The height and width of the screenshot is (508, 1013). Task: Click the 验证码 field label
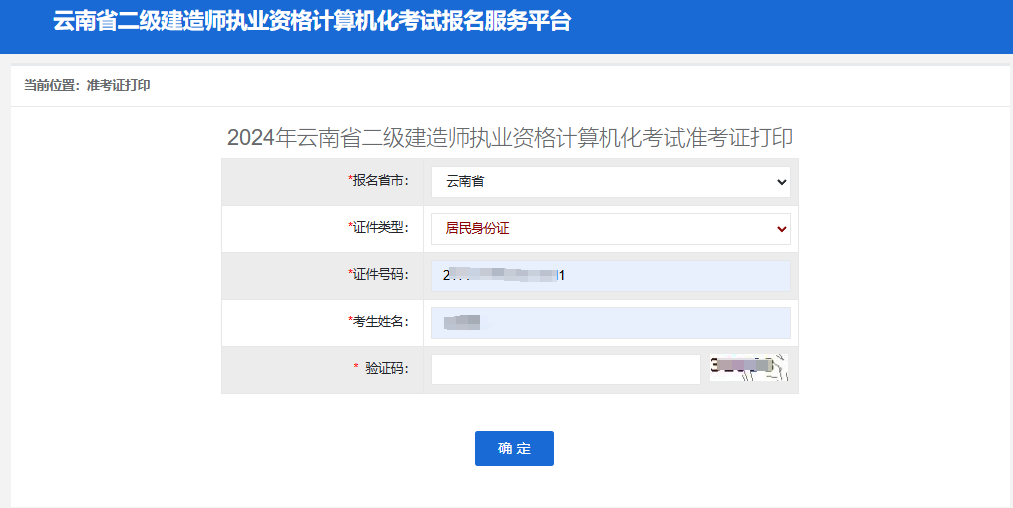point(381,368)
